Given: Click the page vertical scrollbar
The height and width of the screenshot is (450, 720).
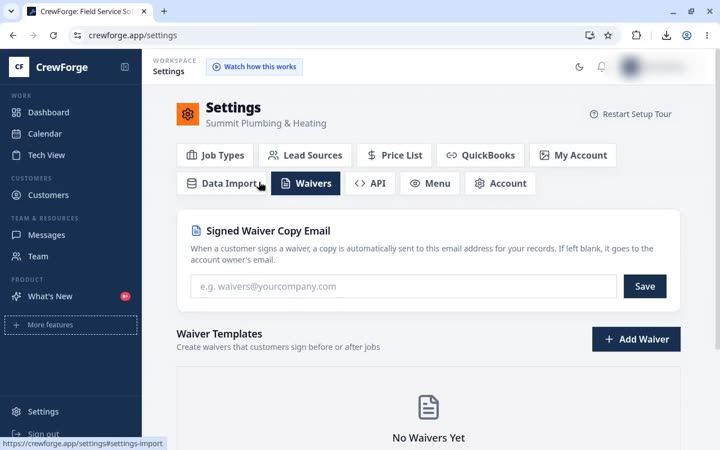Looking at the screenshot, I should tap(717, 199).
